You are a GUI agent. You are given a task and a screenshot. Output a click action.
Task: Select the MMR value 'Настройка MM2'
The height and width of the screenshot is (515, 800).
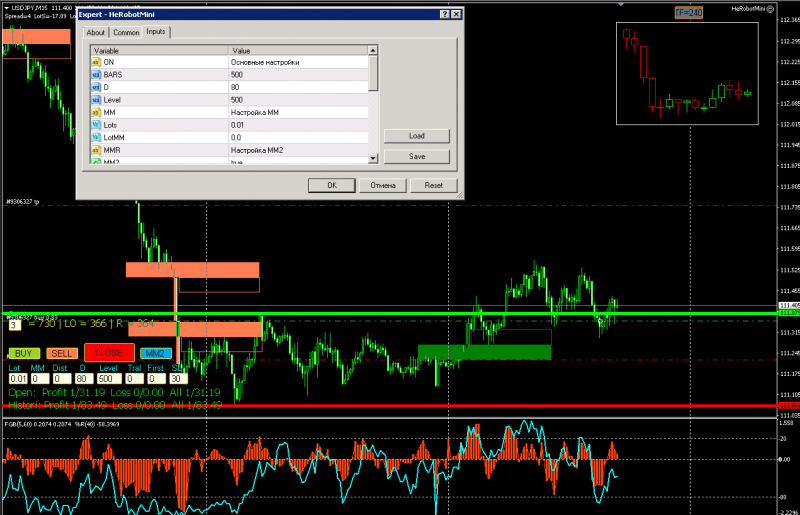[x=298, y=150]
